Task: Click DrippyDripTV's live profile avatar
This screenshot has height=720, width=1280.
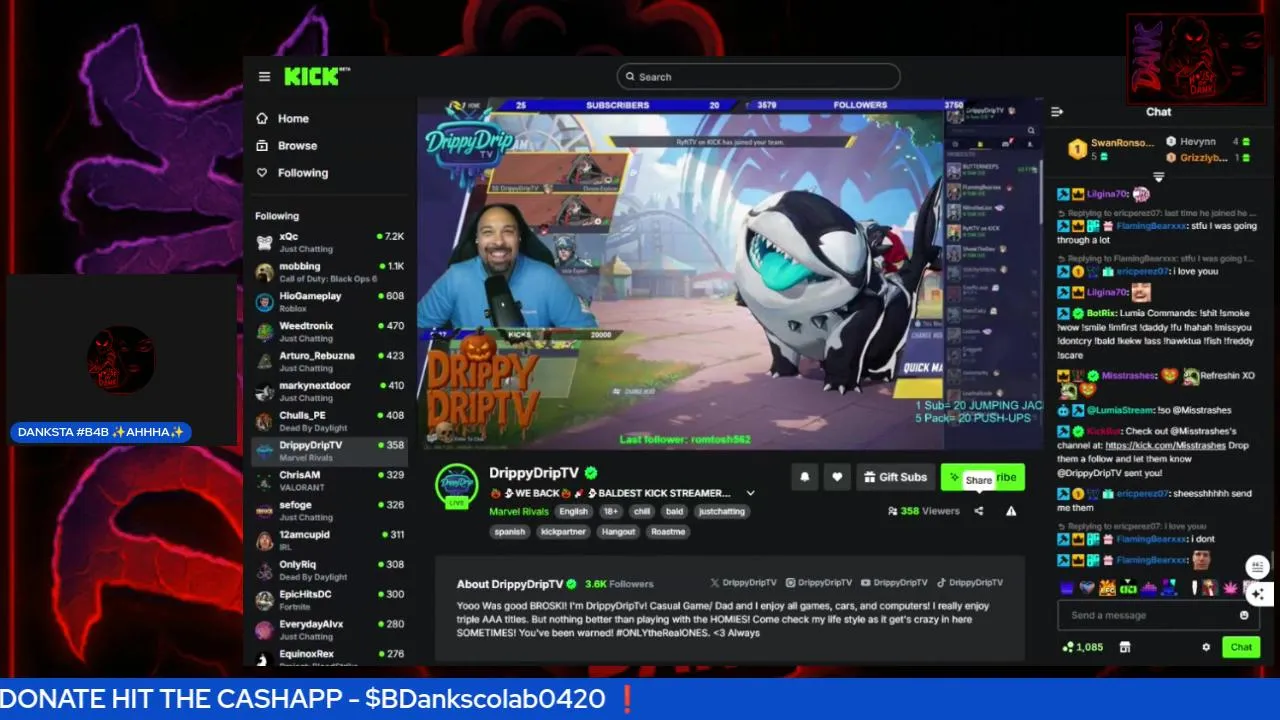Action: (456, 485)
